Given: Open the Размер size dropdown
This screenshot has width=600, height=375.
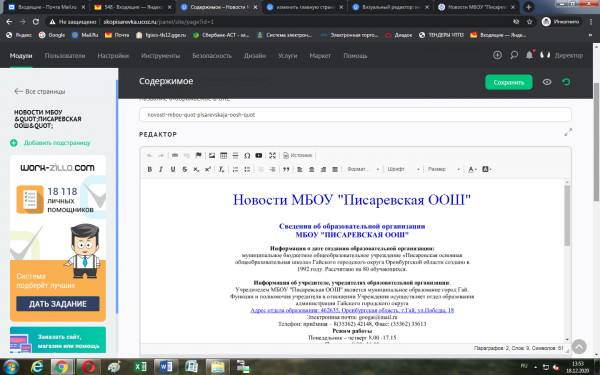Looking at the screenshot, I should (444, 169).
